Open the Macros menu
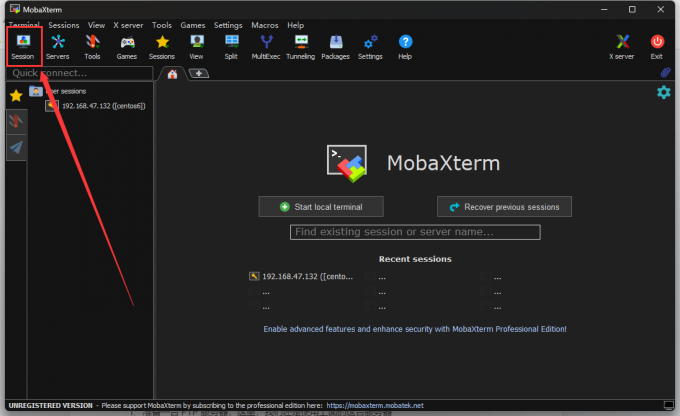Viewport: 680px width, 416px height. pyautogui.click(x=265, y=25)
